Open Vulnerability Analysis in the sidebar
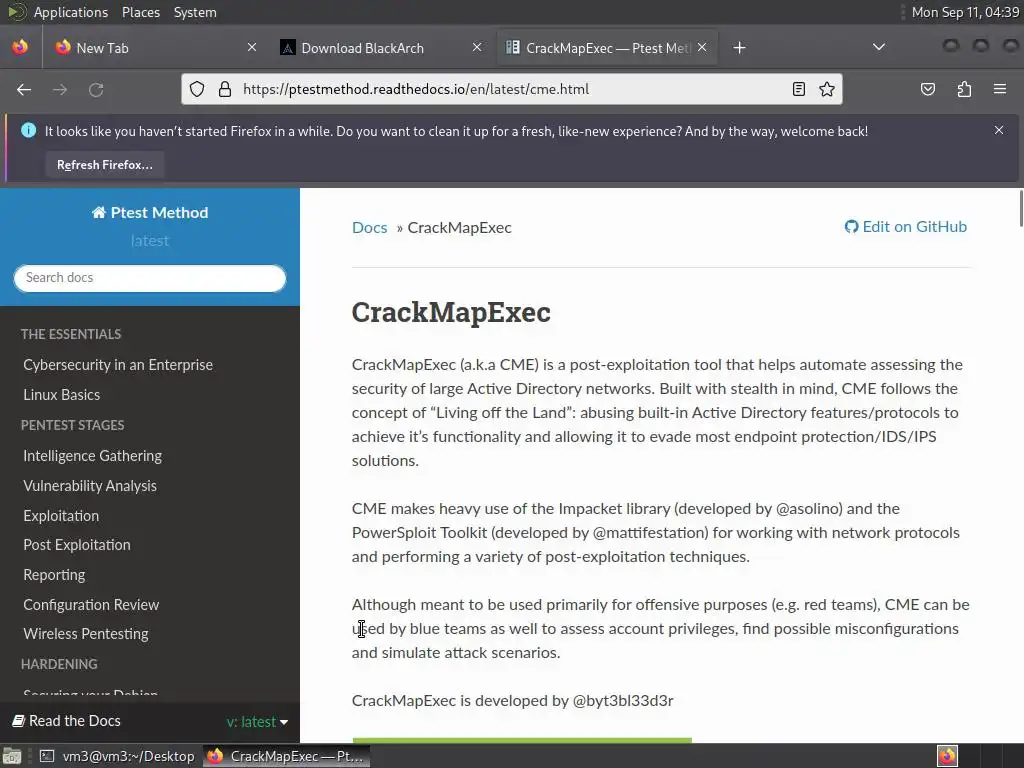Screen dimensions: 1024x768 click(90, 485)
